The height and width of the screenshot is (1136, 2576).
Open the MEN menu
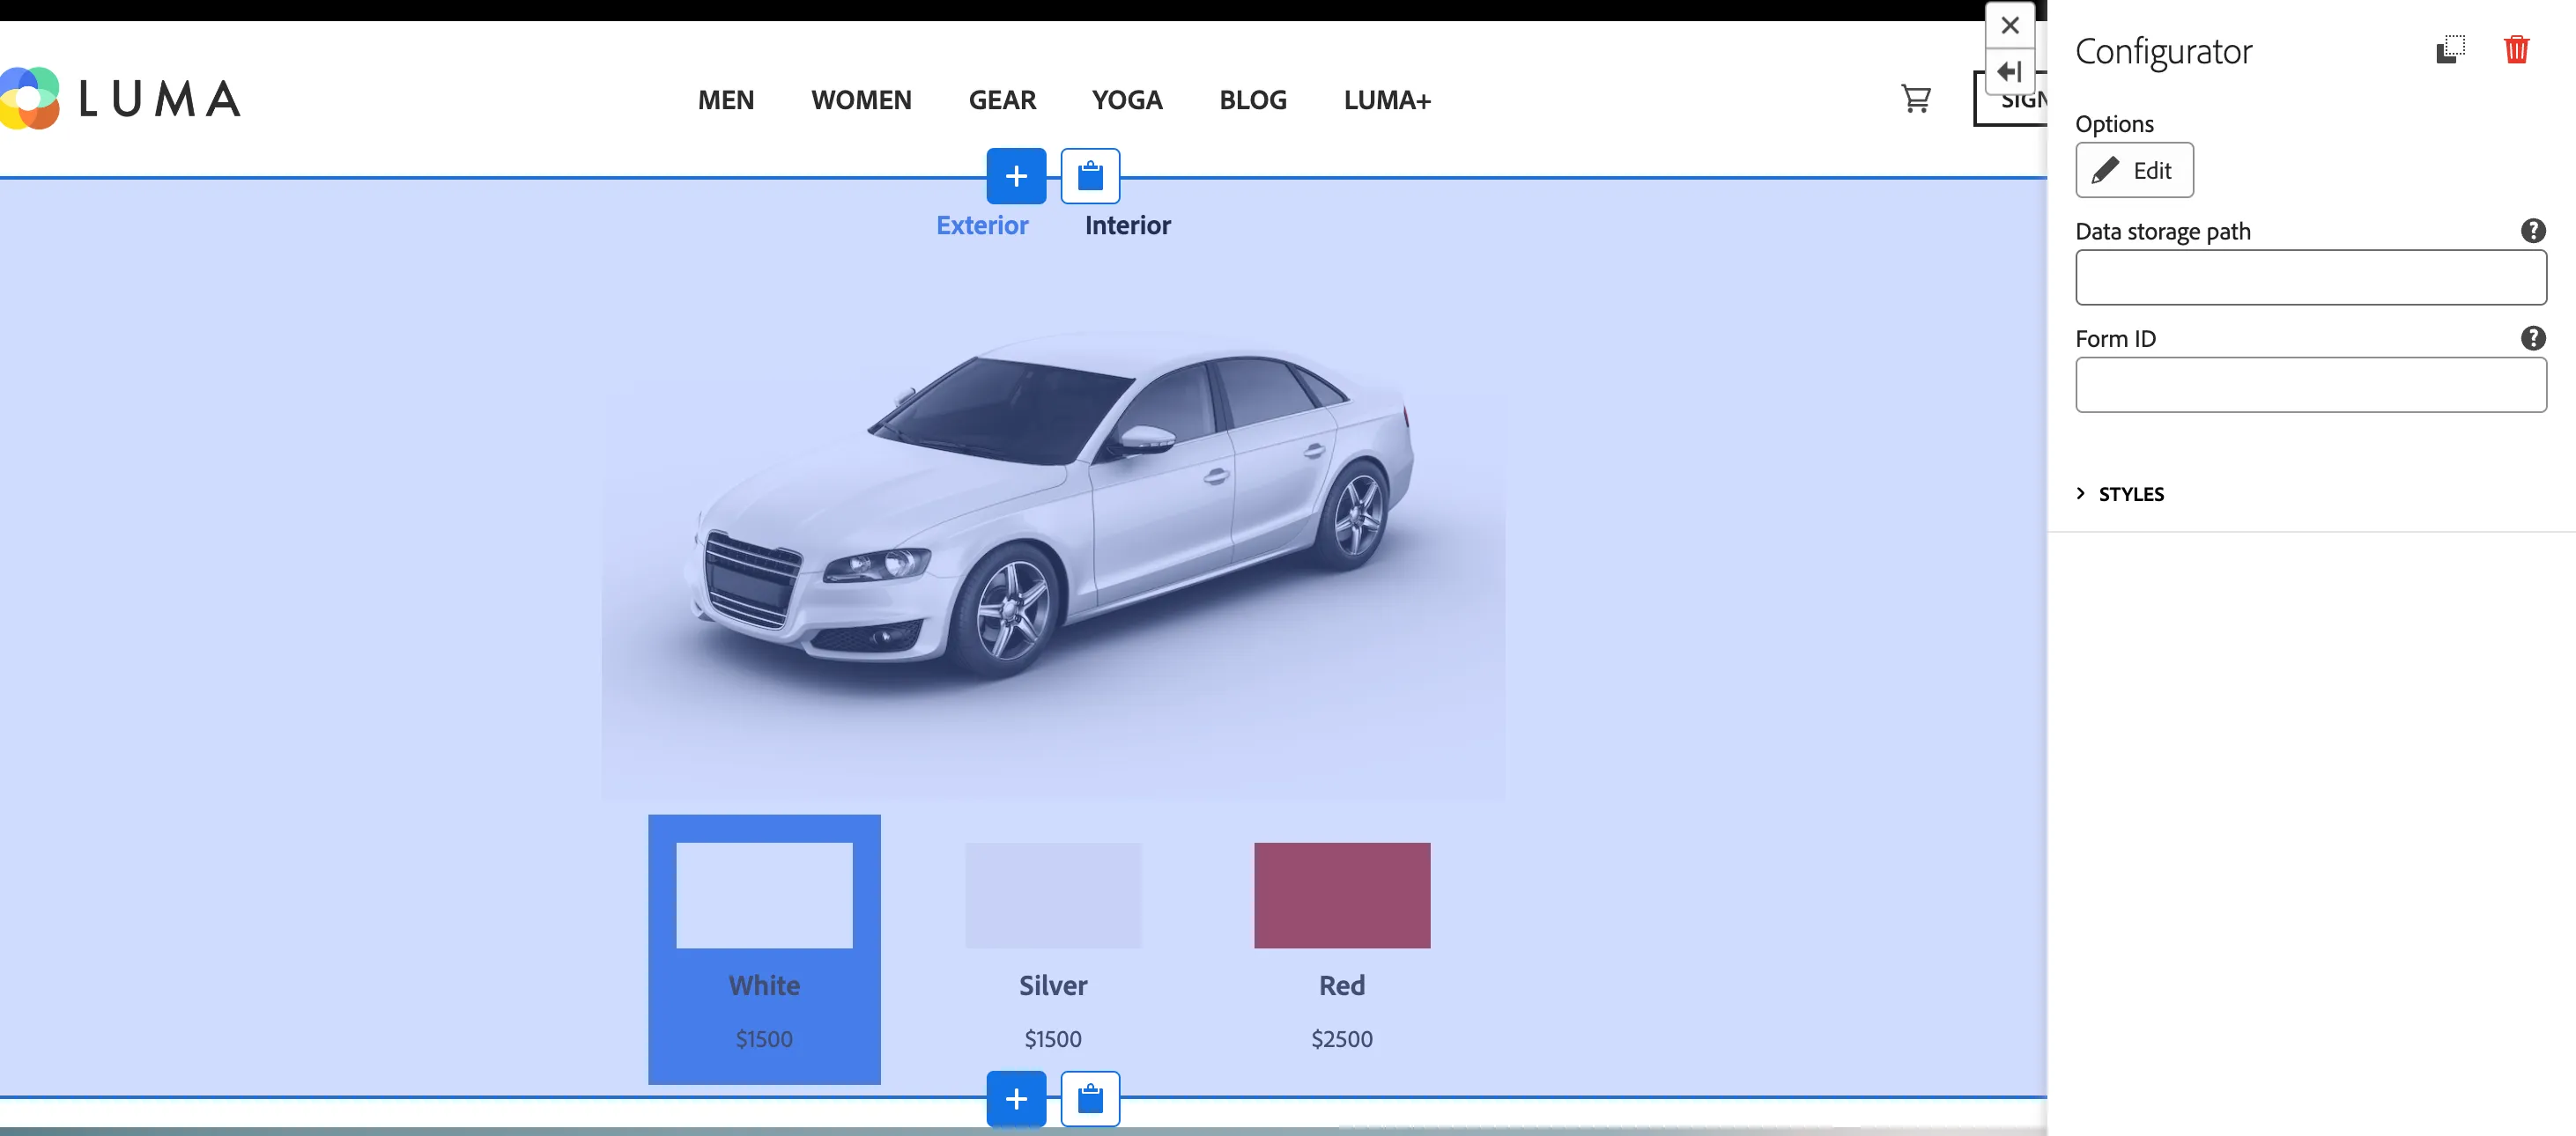726,100
